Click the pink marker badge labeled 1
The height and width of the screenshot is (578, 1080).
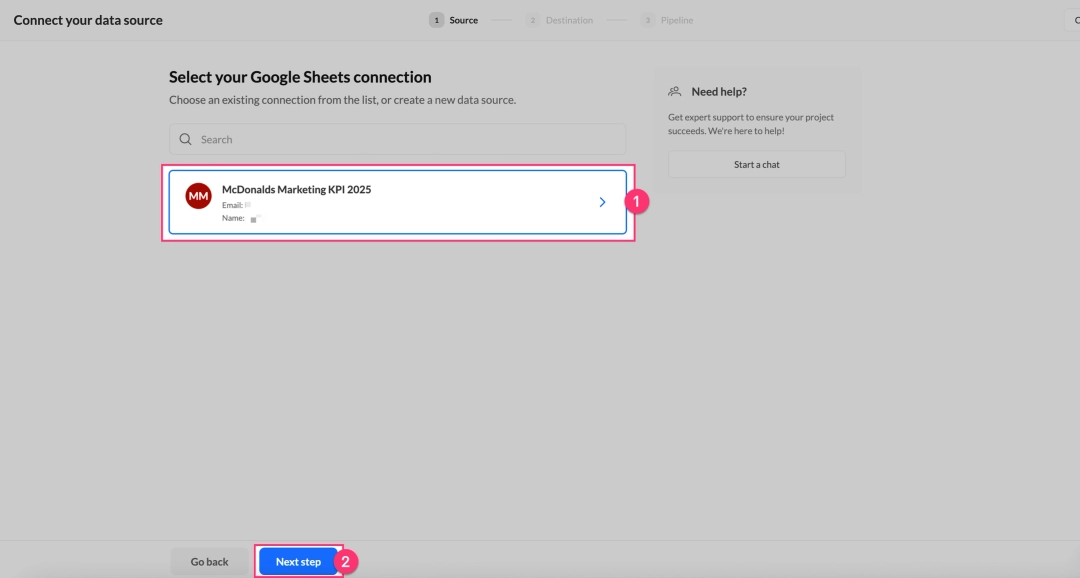[x=637, y=202]
